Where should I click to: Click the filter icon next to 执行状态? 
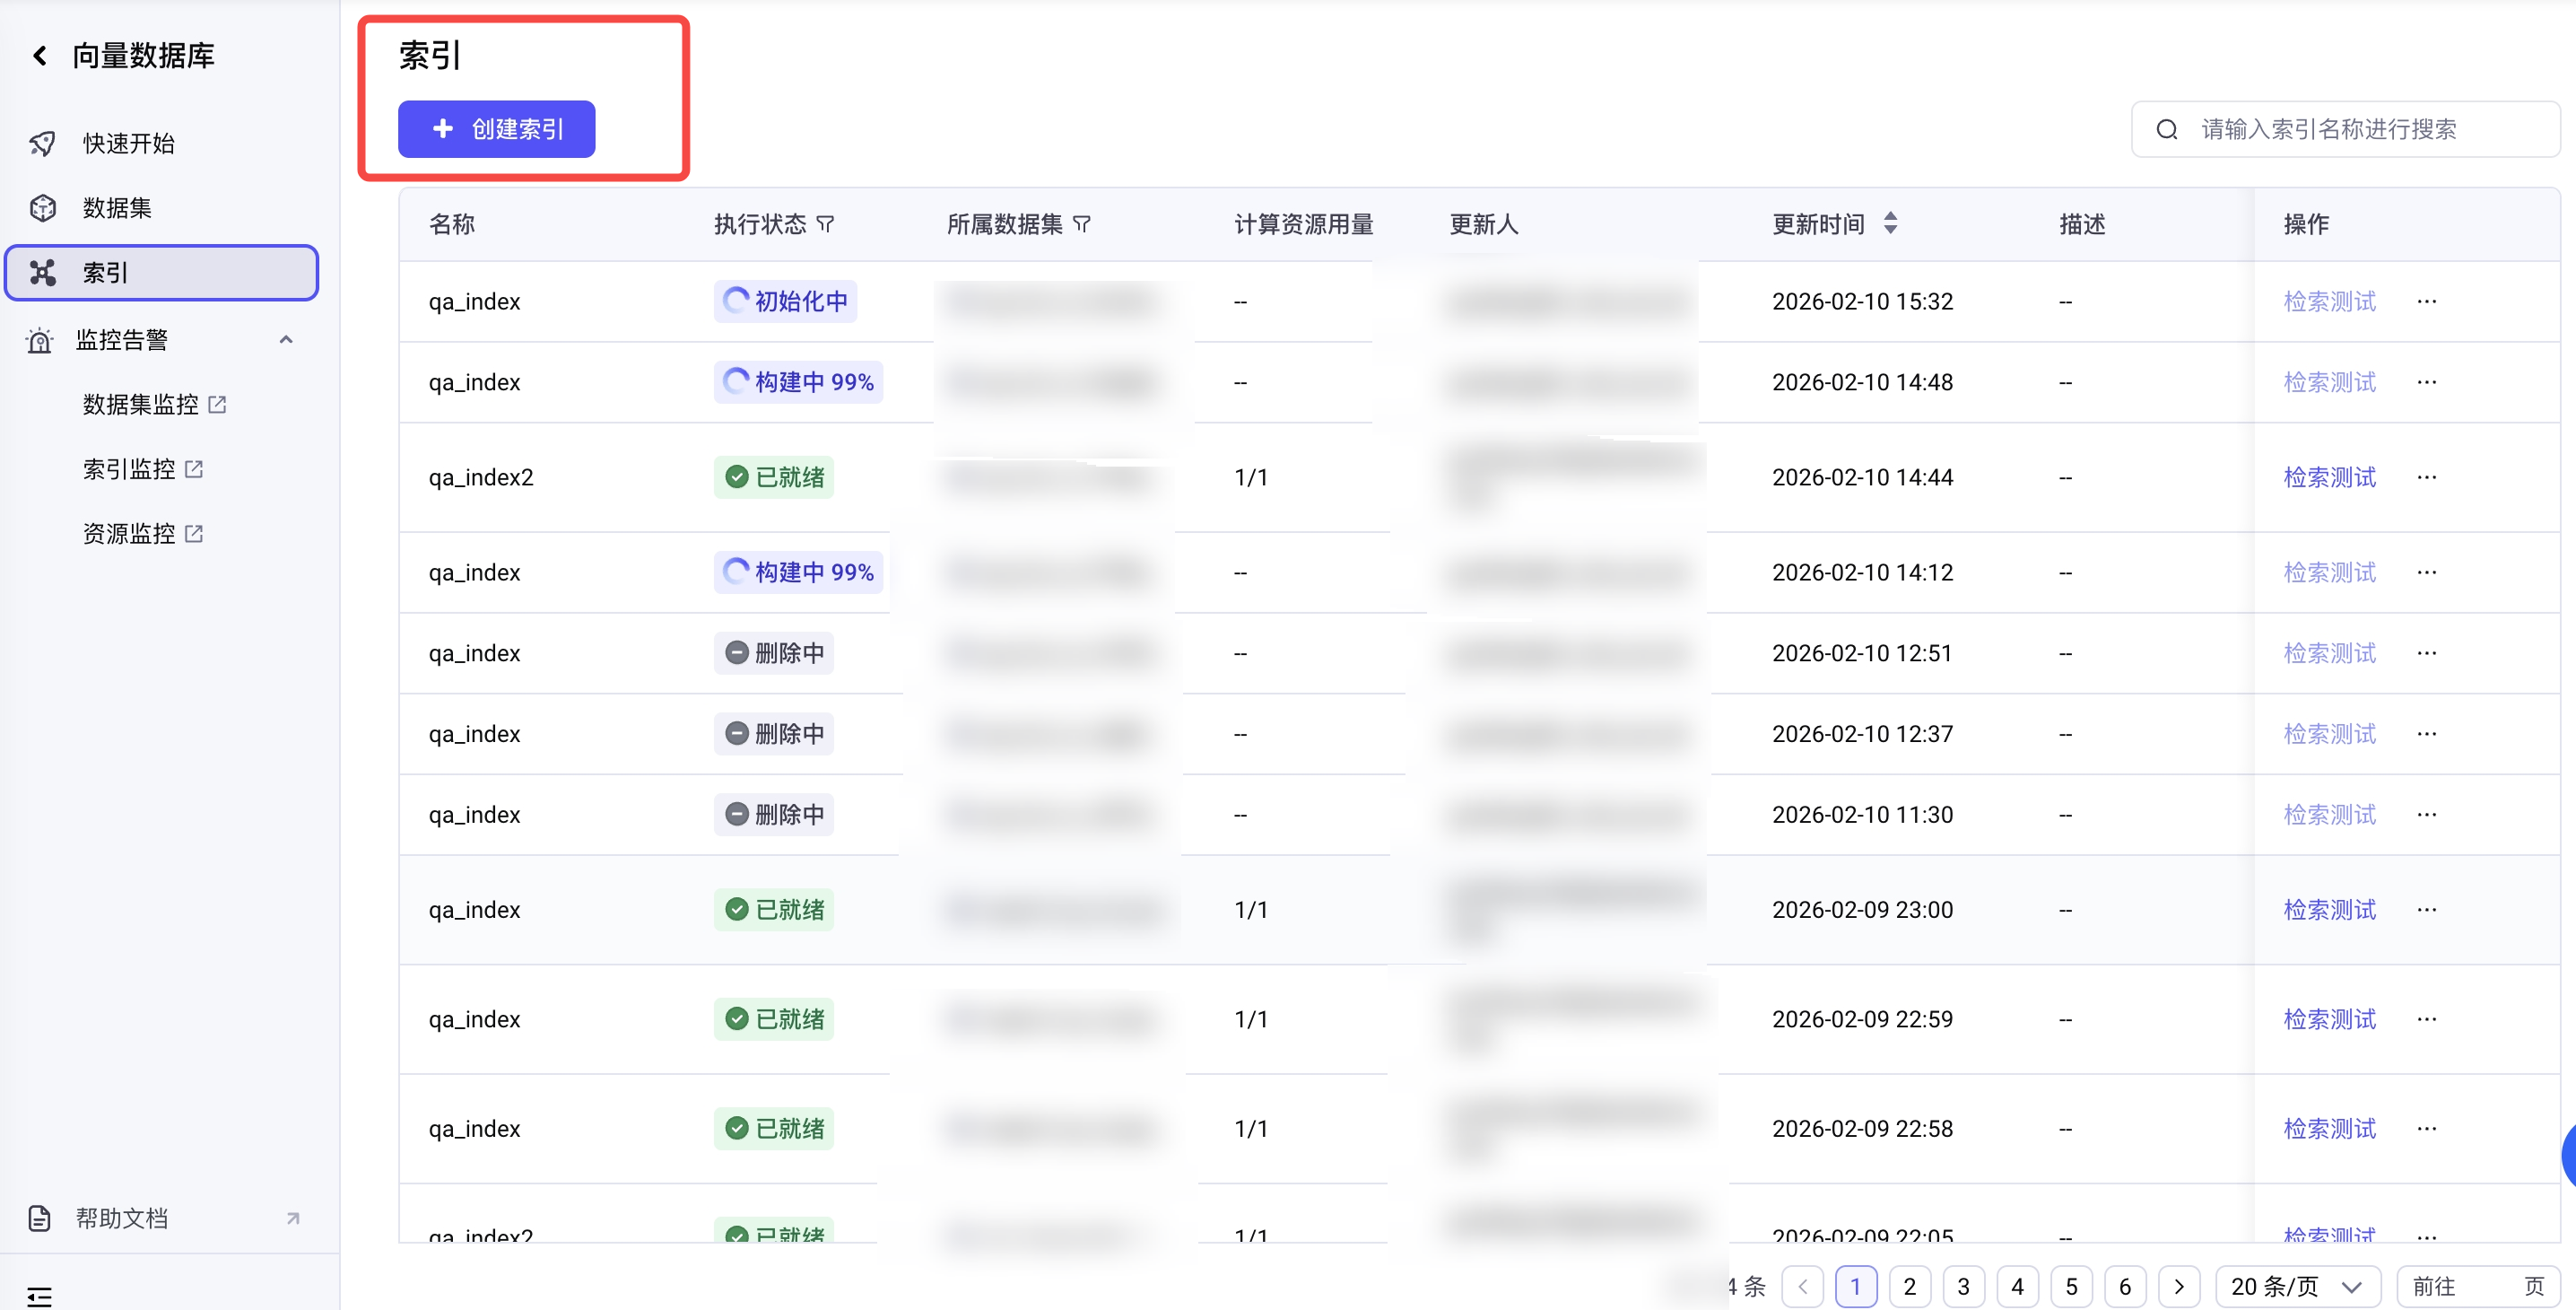[x=825, y=224]
